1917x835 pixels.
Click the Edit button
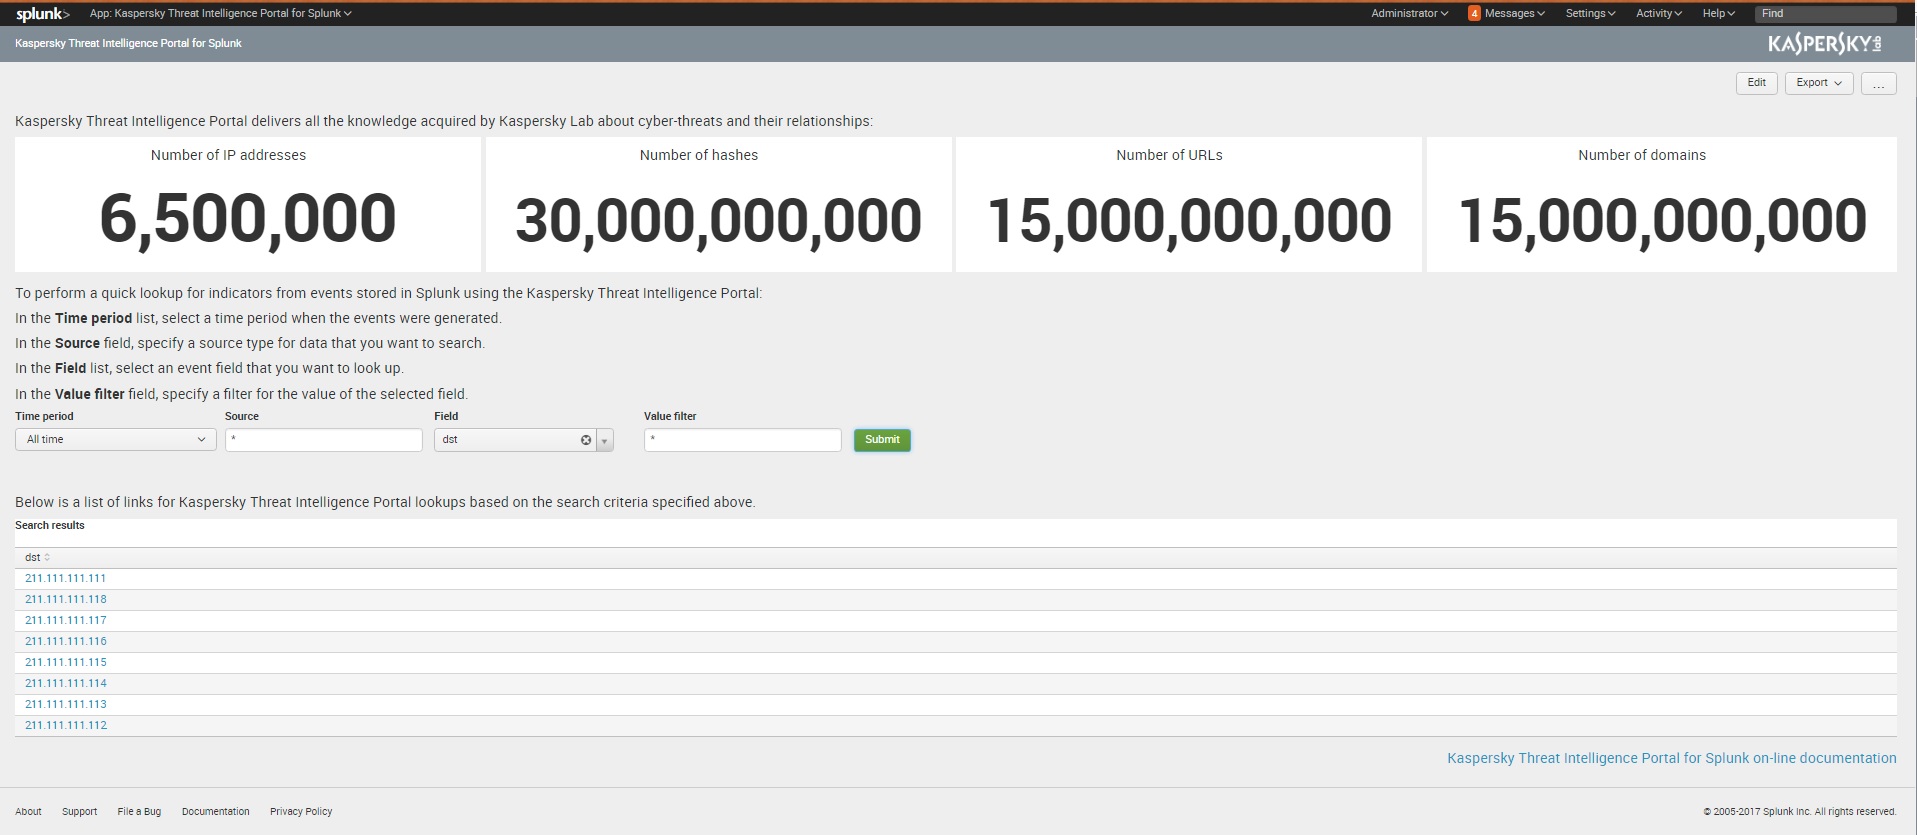1757,83
